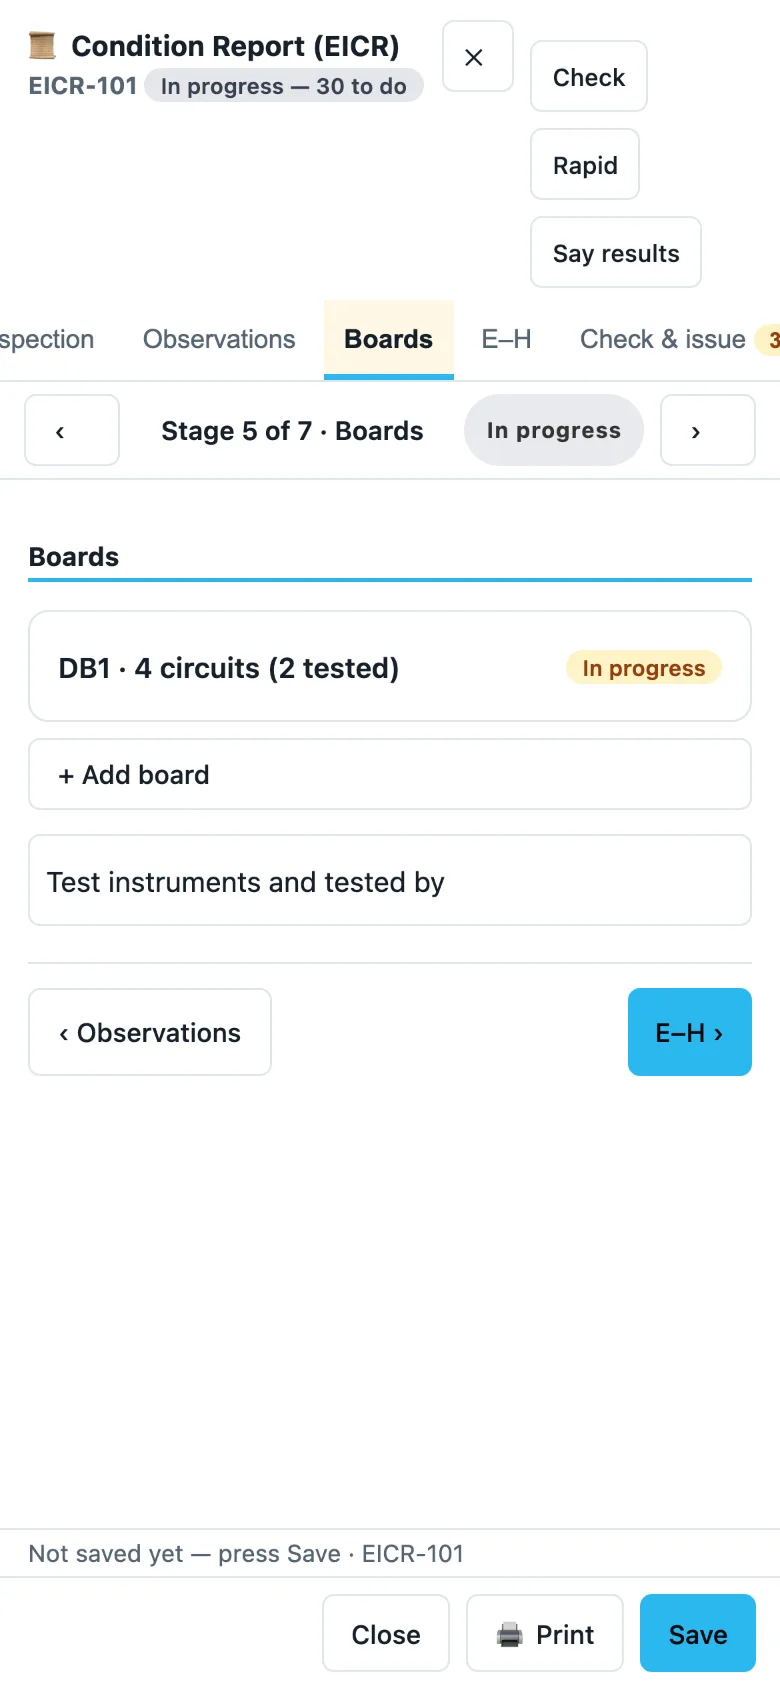Switch to the Observations tab
This screenshot has height=1688, width=780.
coord(219,340)
